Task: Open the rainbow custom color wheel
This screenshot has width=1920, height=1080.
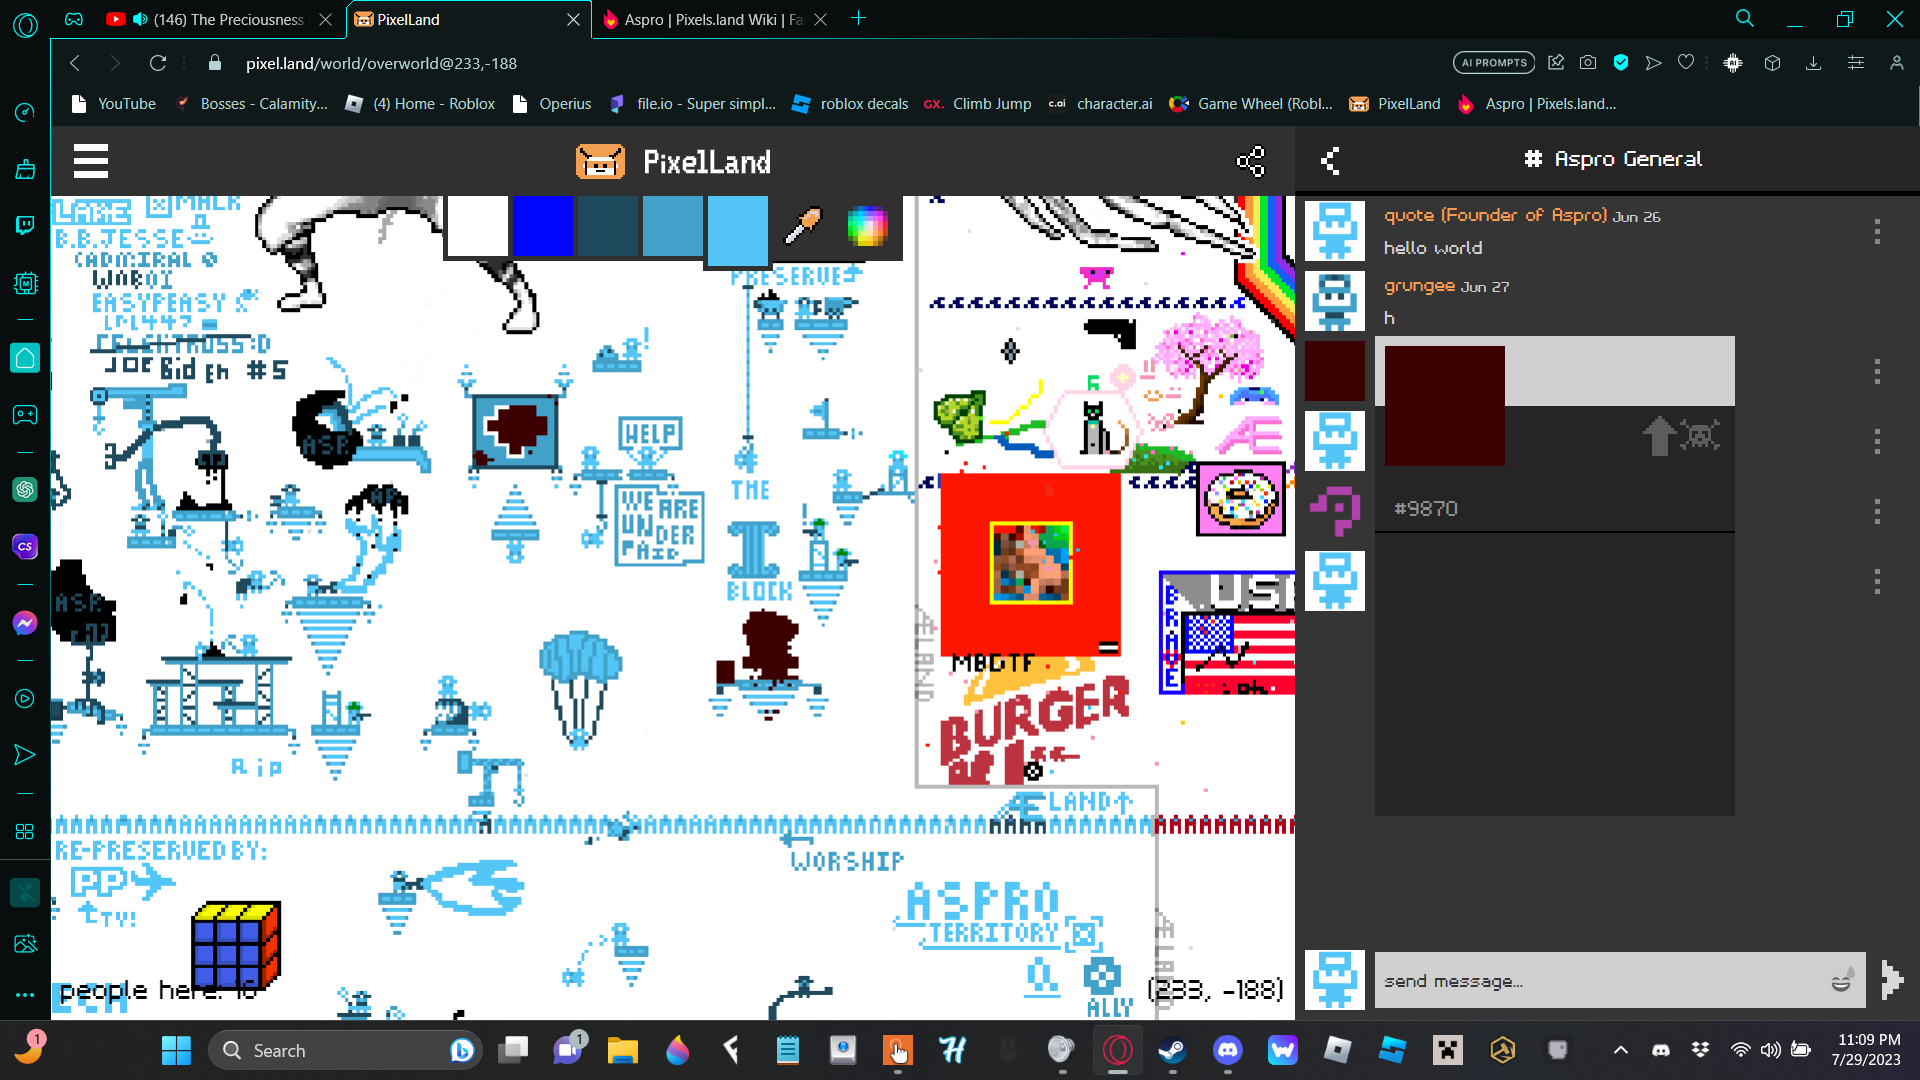Action: [866, 227]
